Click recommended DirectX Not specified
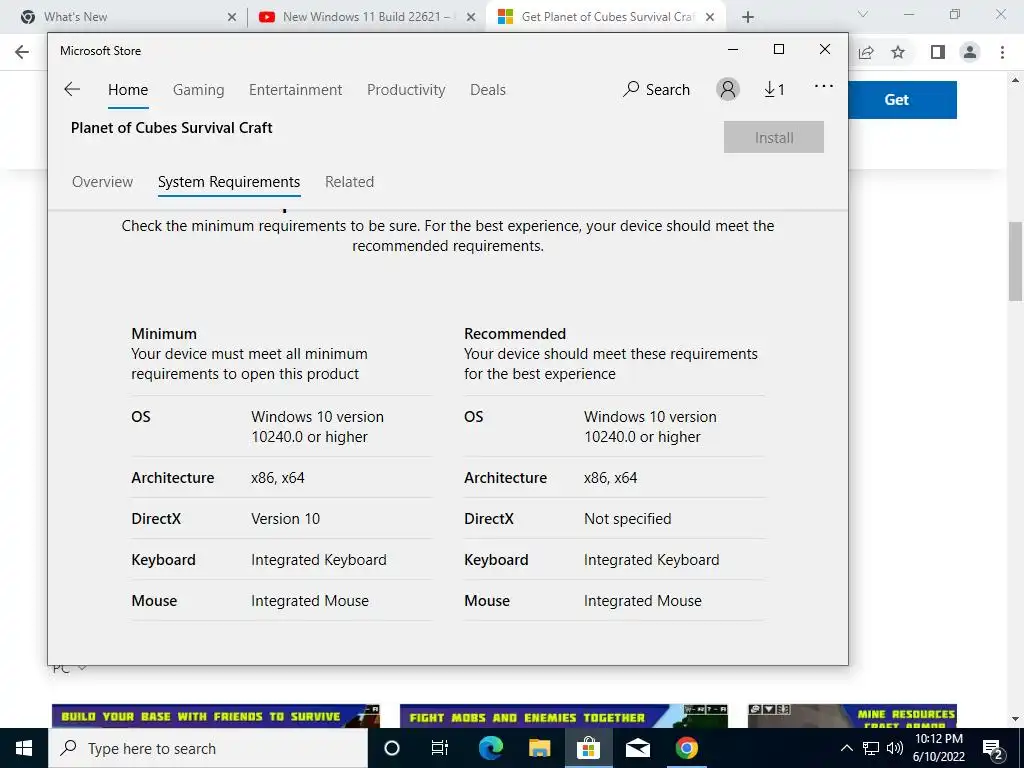 [628, 519]
